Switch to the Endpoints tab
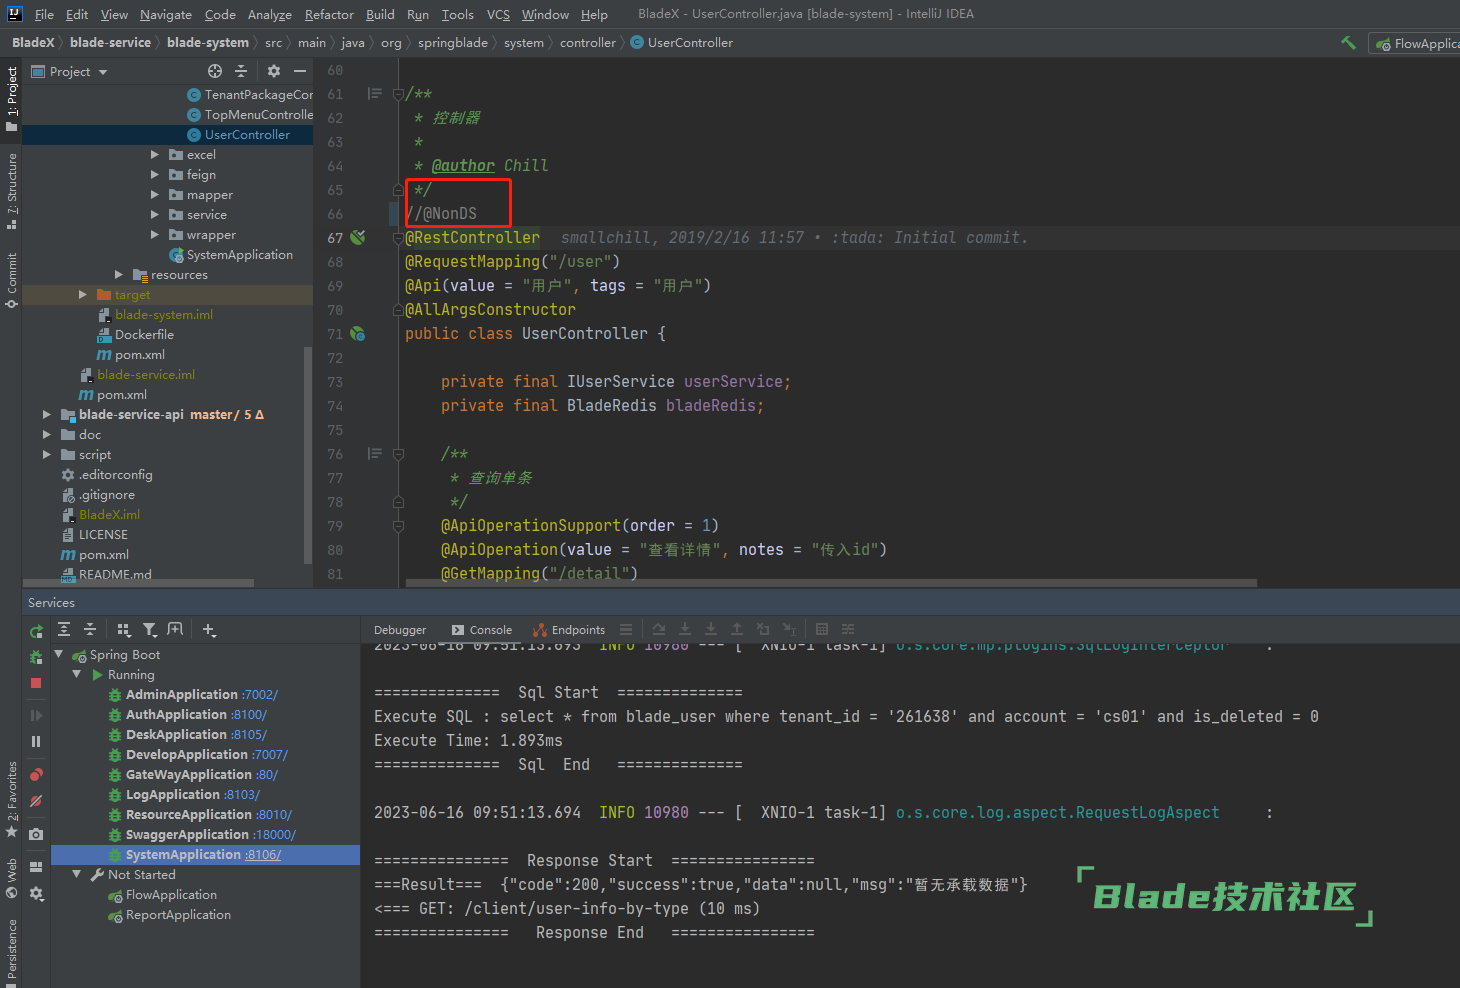Image resolution: width=1460 pixels, height=988 pixels. [569, 630]
